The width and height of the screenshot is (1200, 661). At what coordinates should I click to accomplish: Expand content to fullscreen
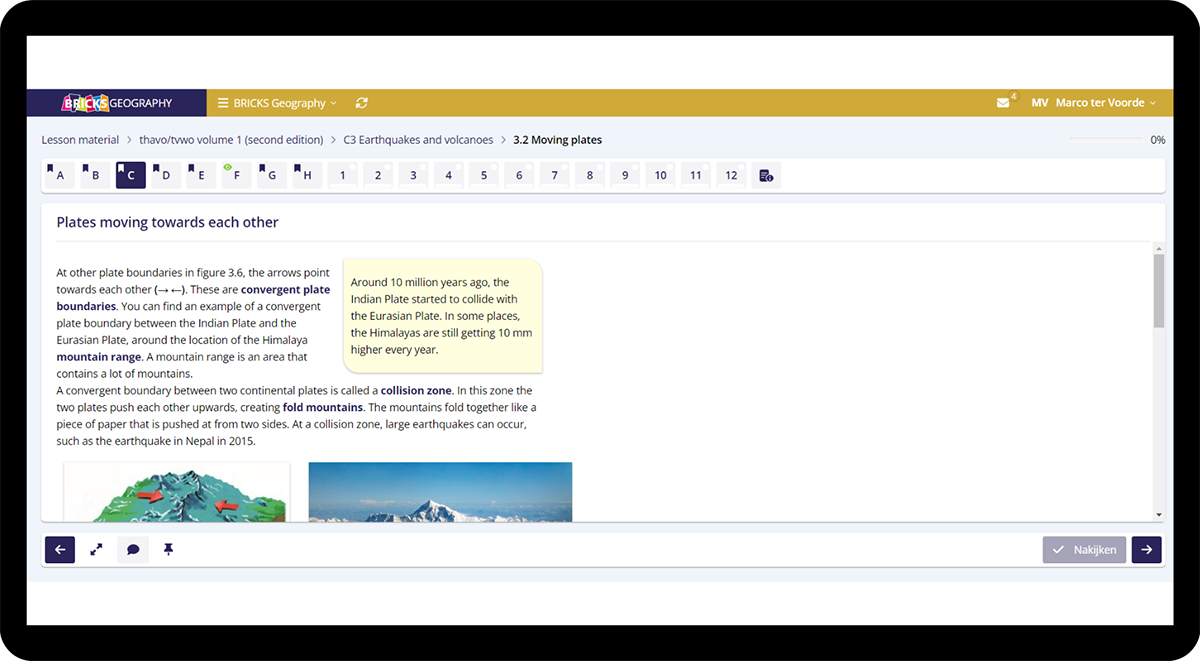pyautogui.click(x=96, y=550)
